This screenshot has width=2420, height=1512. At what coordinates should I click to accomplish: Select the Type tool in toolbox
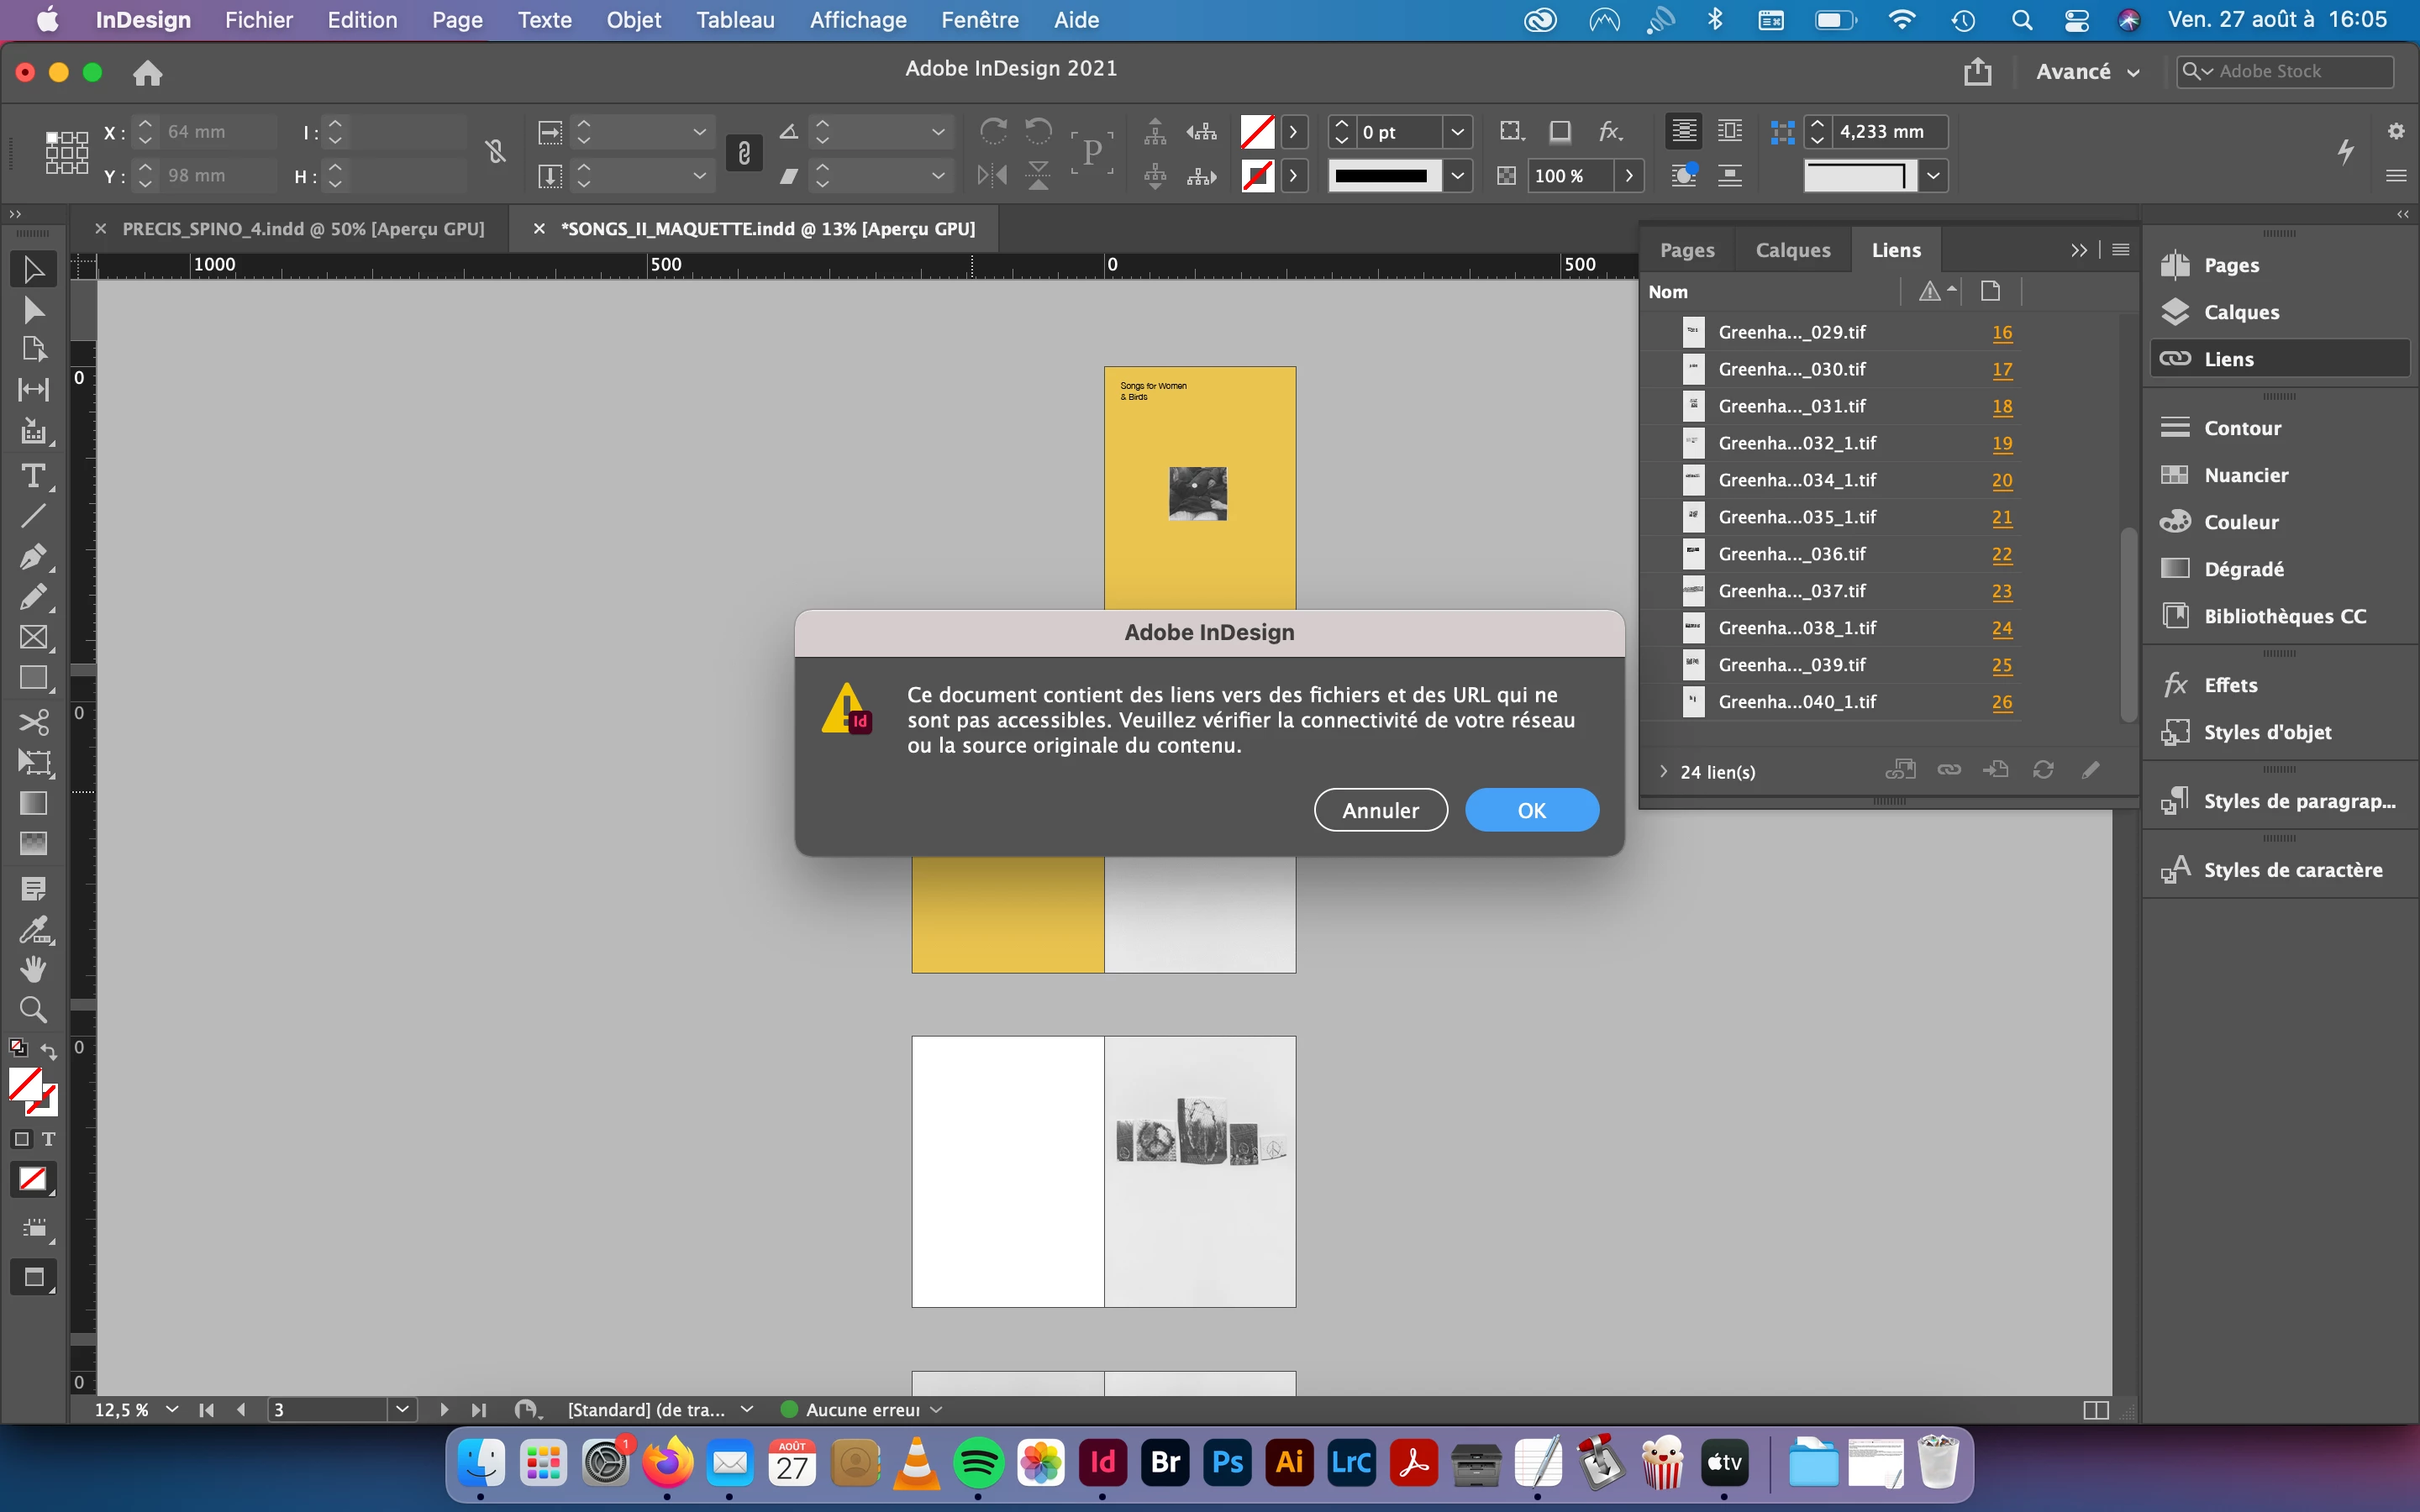click(33, 476)
